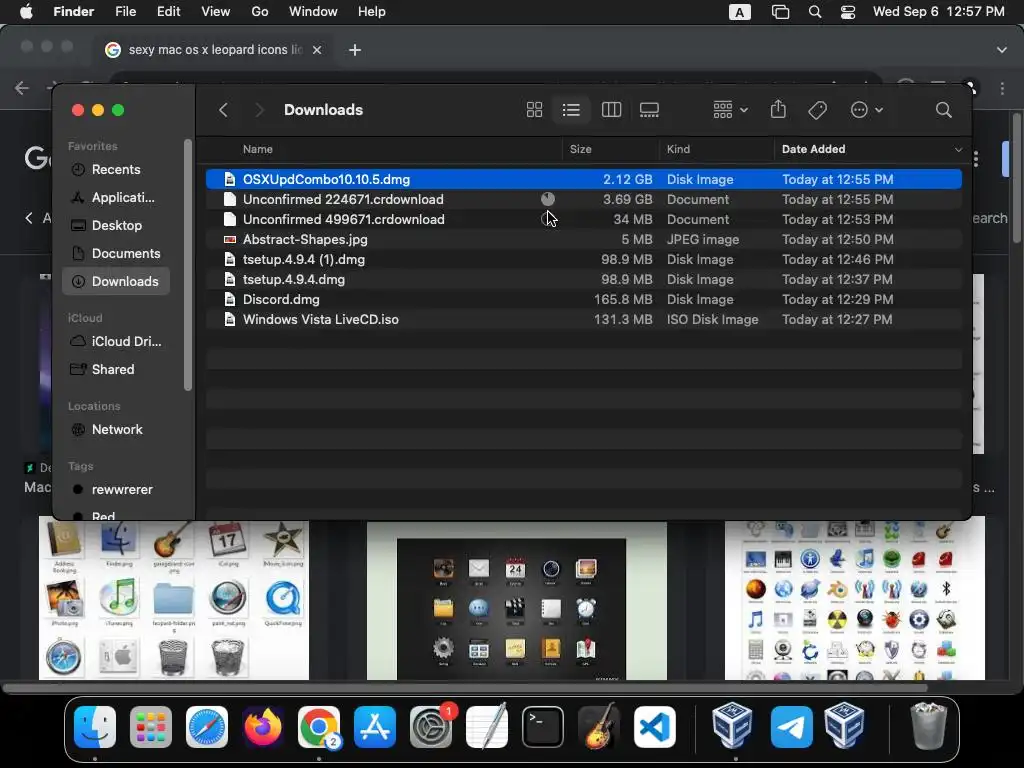Go forward using Finder forward chevron

[259, 110]
